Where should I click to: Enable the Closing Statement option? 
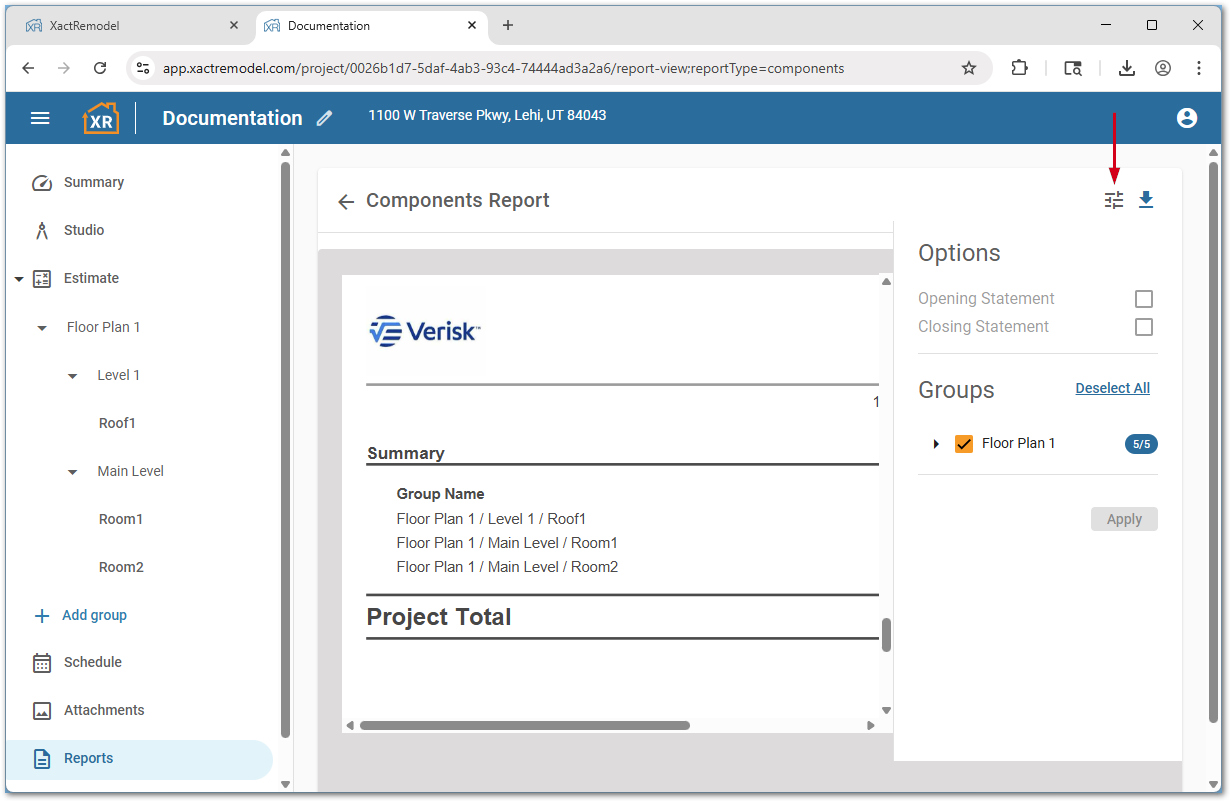click(1143, 327)
